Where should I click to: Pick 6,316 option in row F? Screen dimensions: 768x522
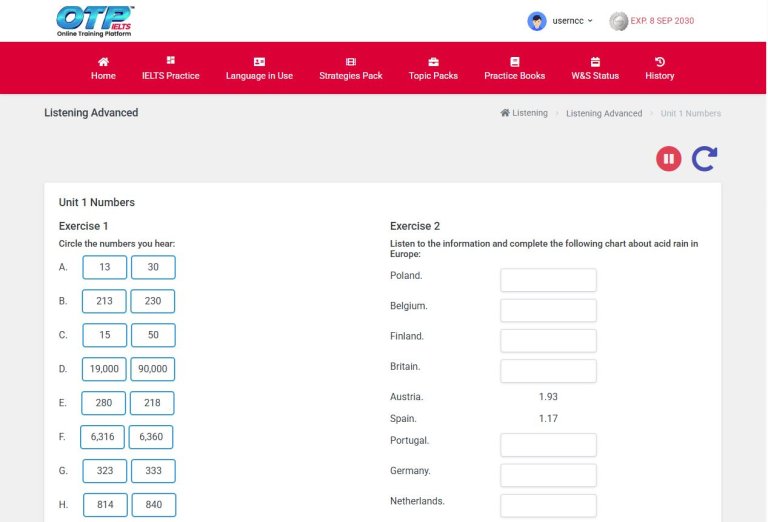103,437
